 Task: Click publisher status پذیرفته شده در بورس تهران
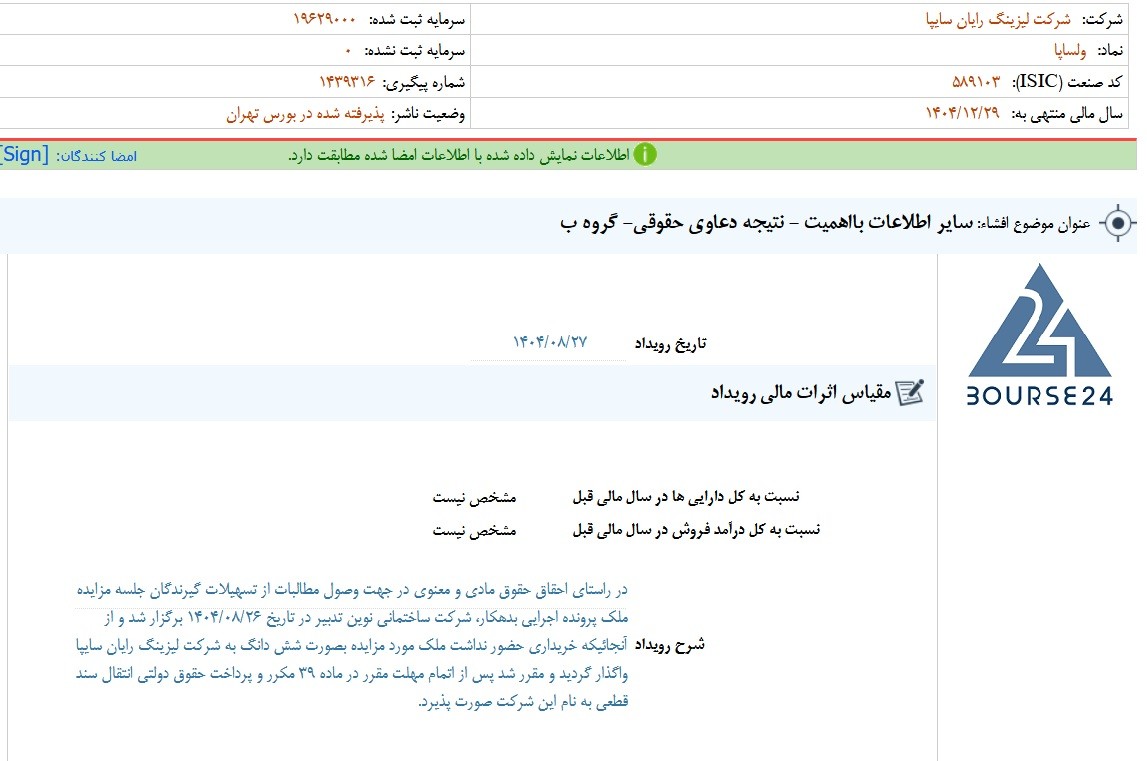point(305,114)
